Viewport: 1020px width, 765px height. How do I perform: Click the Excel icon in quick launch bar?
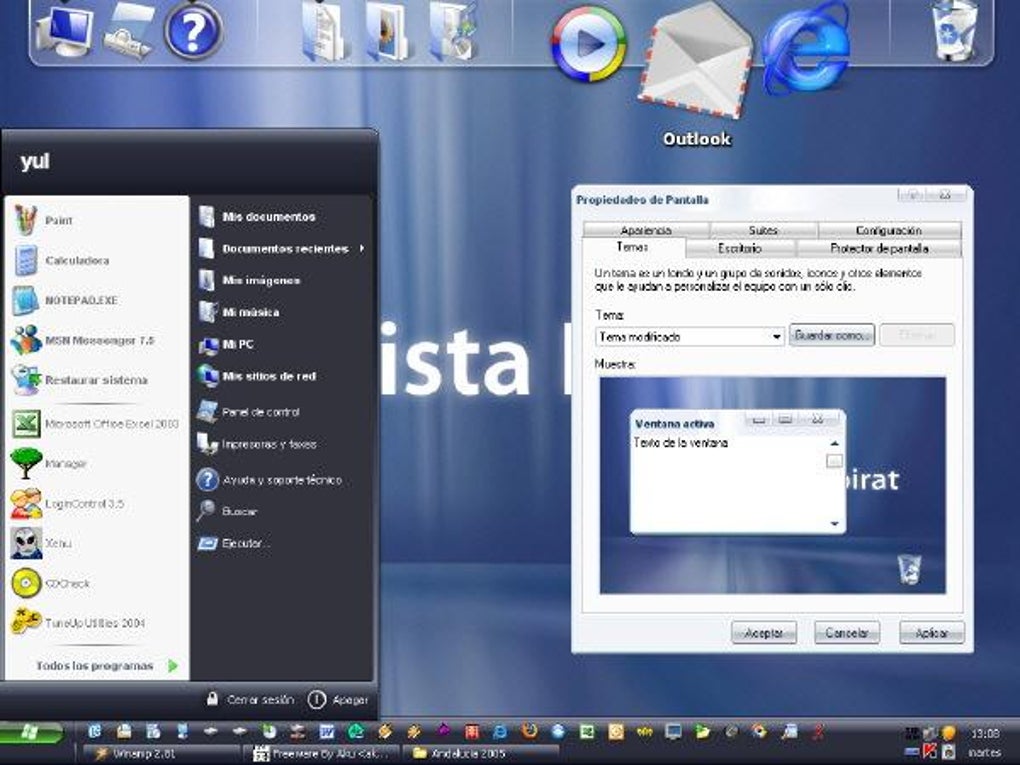coord(587,732)
